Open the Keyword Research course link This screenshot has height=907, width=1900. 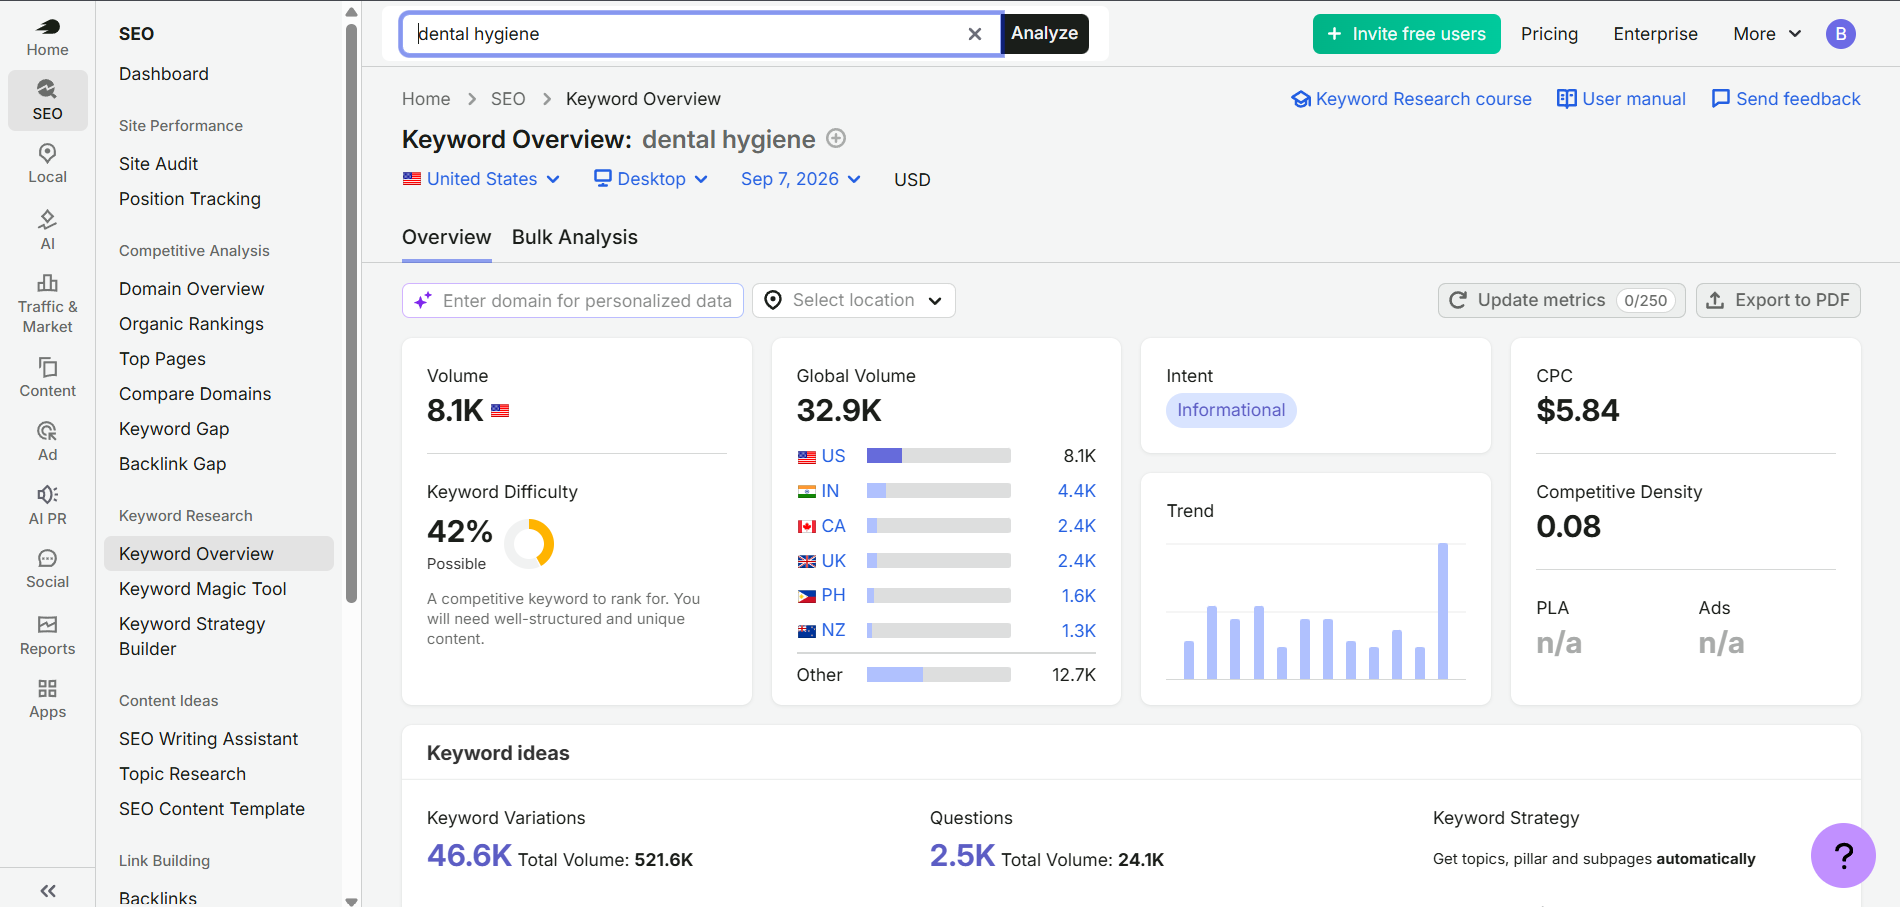(1411, 99)
